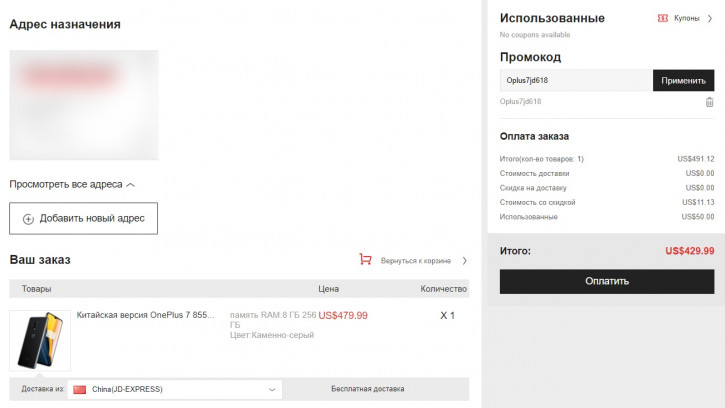Click Добавить новый адрес button

(x=83, y=218)
